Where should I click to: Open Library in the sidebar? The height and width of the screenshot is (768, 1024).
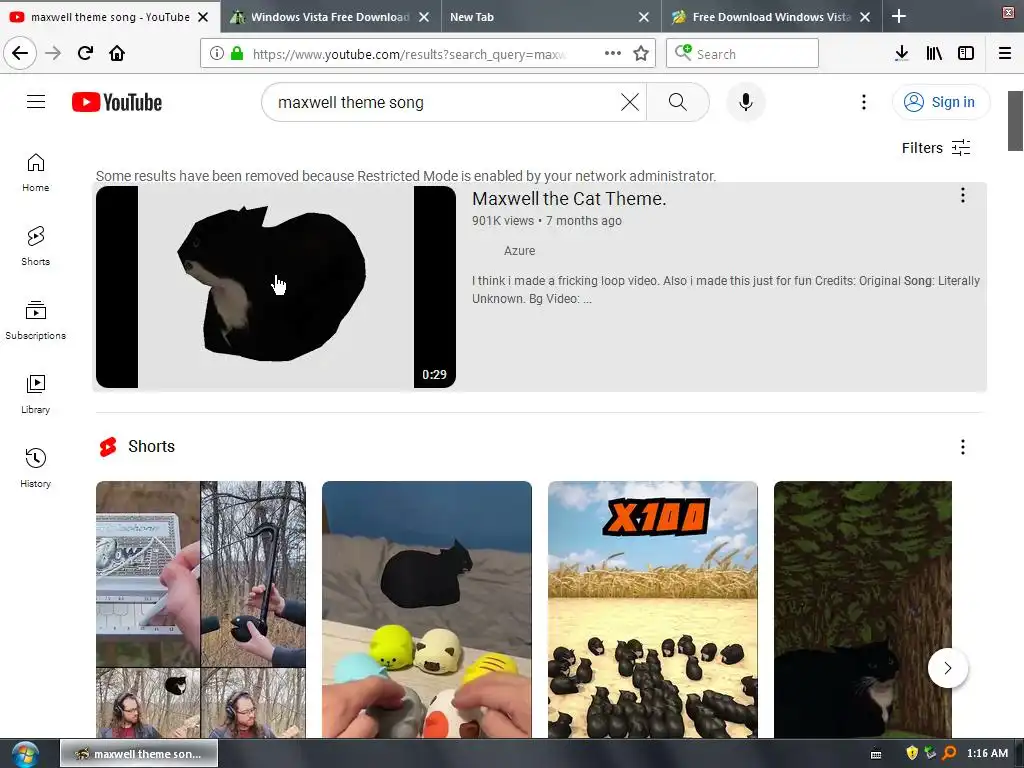point(36,394)
